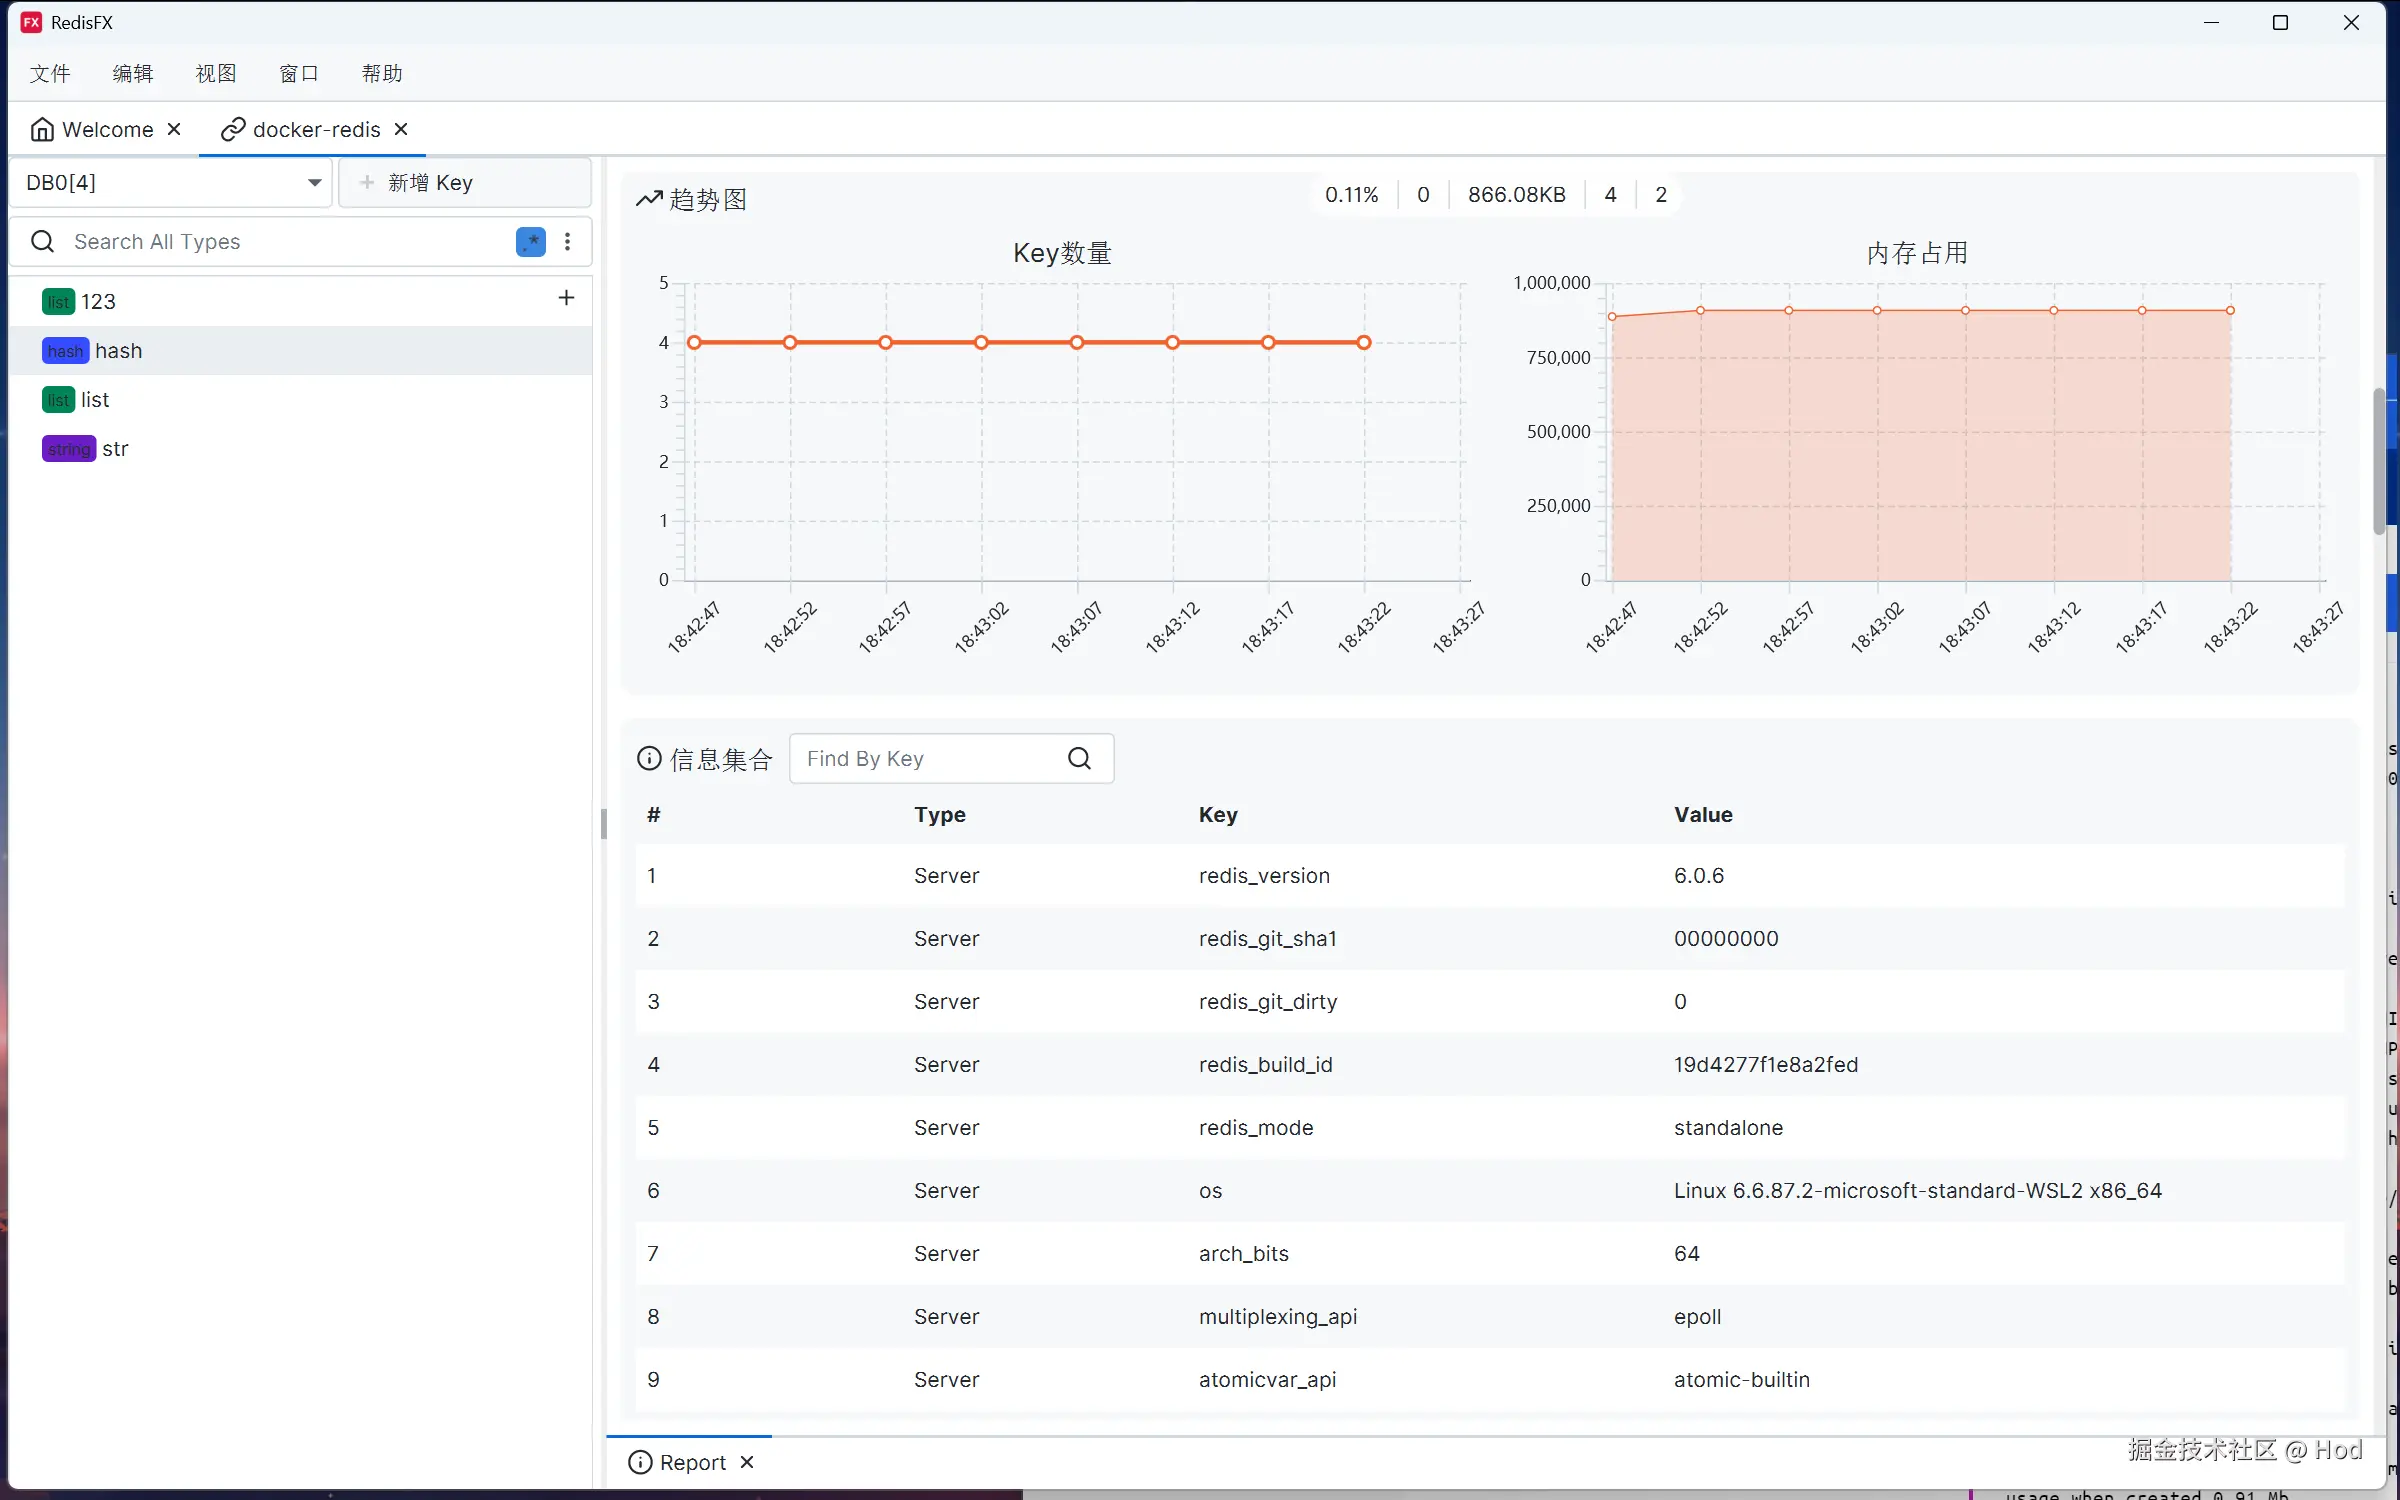Open the three-dot search options menu
Screen dimensions: 2400x1500
(567, 241)
